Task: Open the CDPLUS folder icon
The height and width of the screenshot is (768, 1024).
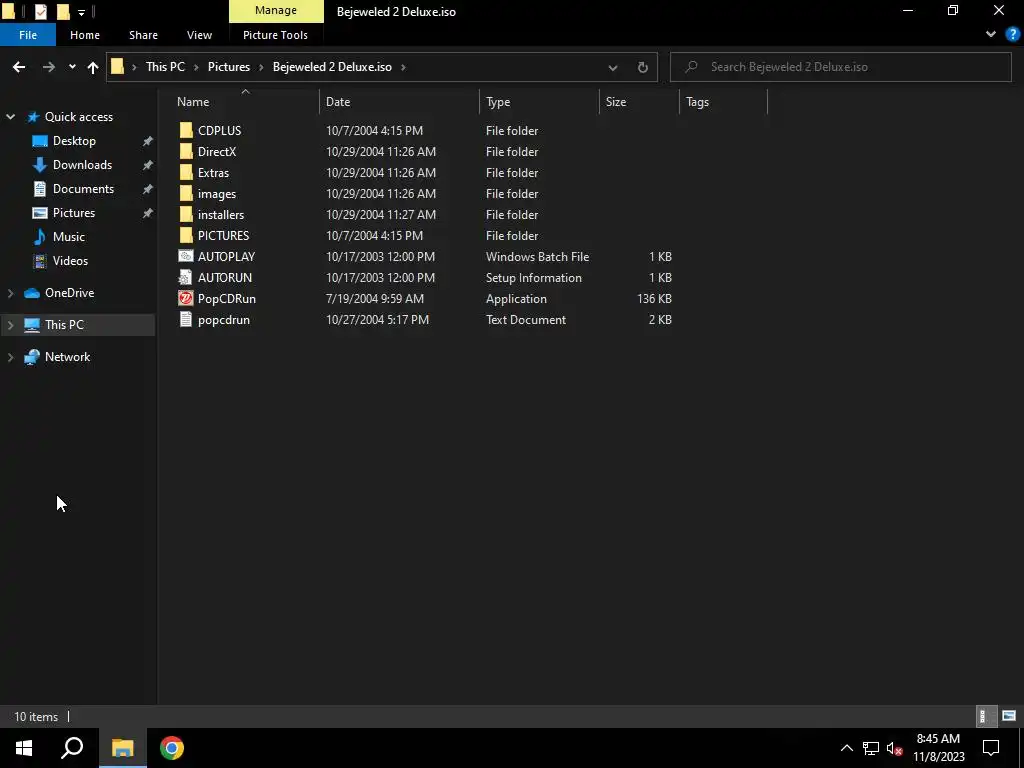Action: click(x=186, y=131)
